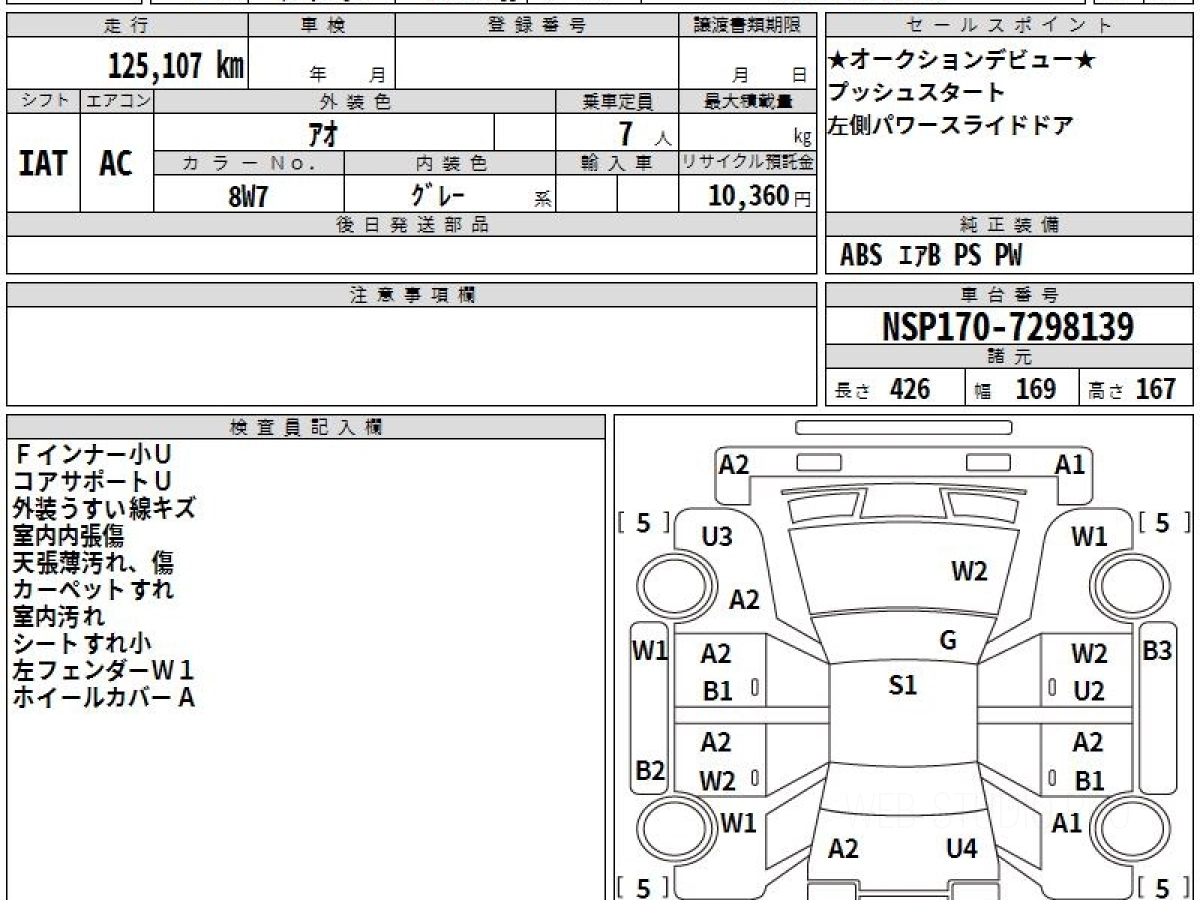Select the G mark on the windshield
1200x900 pixels.
click(948, 641)
